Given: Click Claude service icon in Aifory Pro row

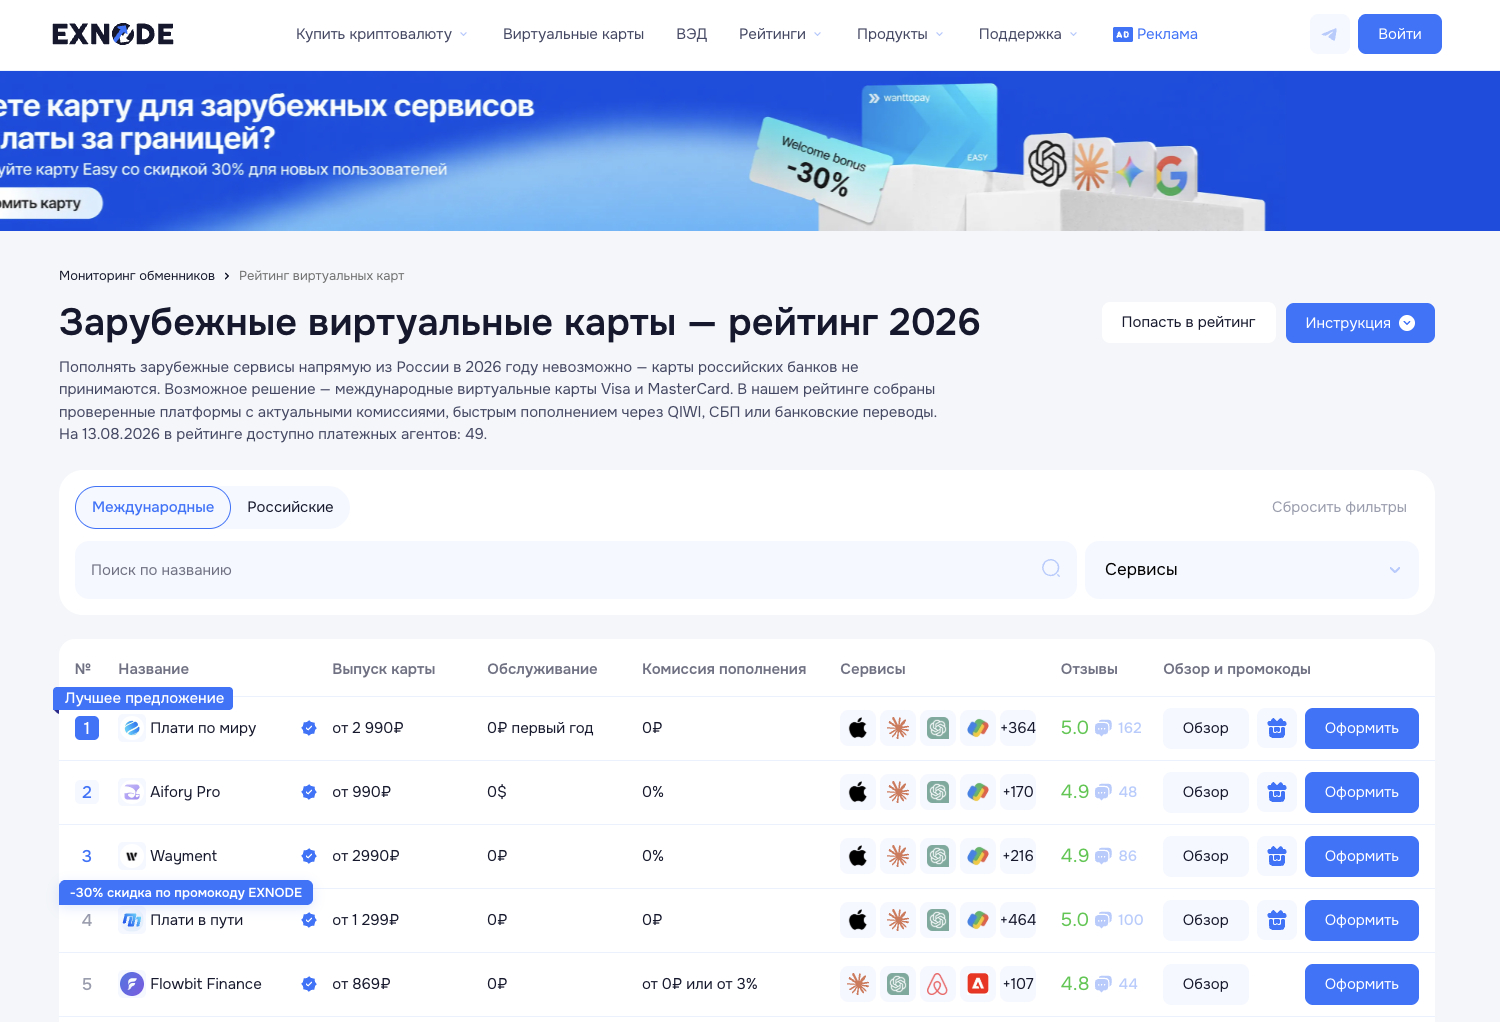Looking at the screenshot, I should pyautogui.click(x=898, y=792).
